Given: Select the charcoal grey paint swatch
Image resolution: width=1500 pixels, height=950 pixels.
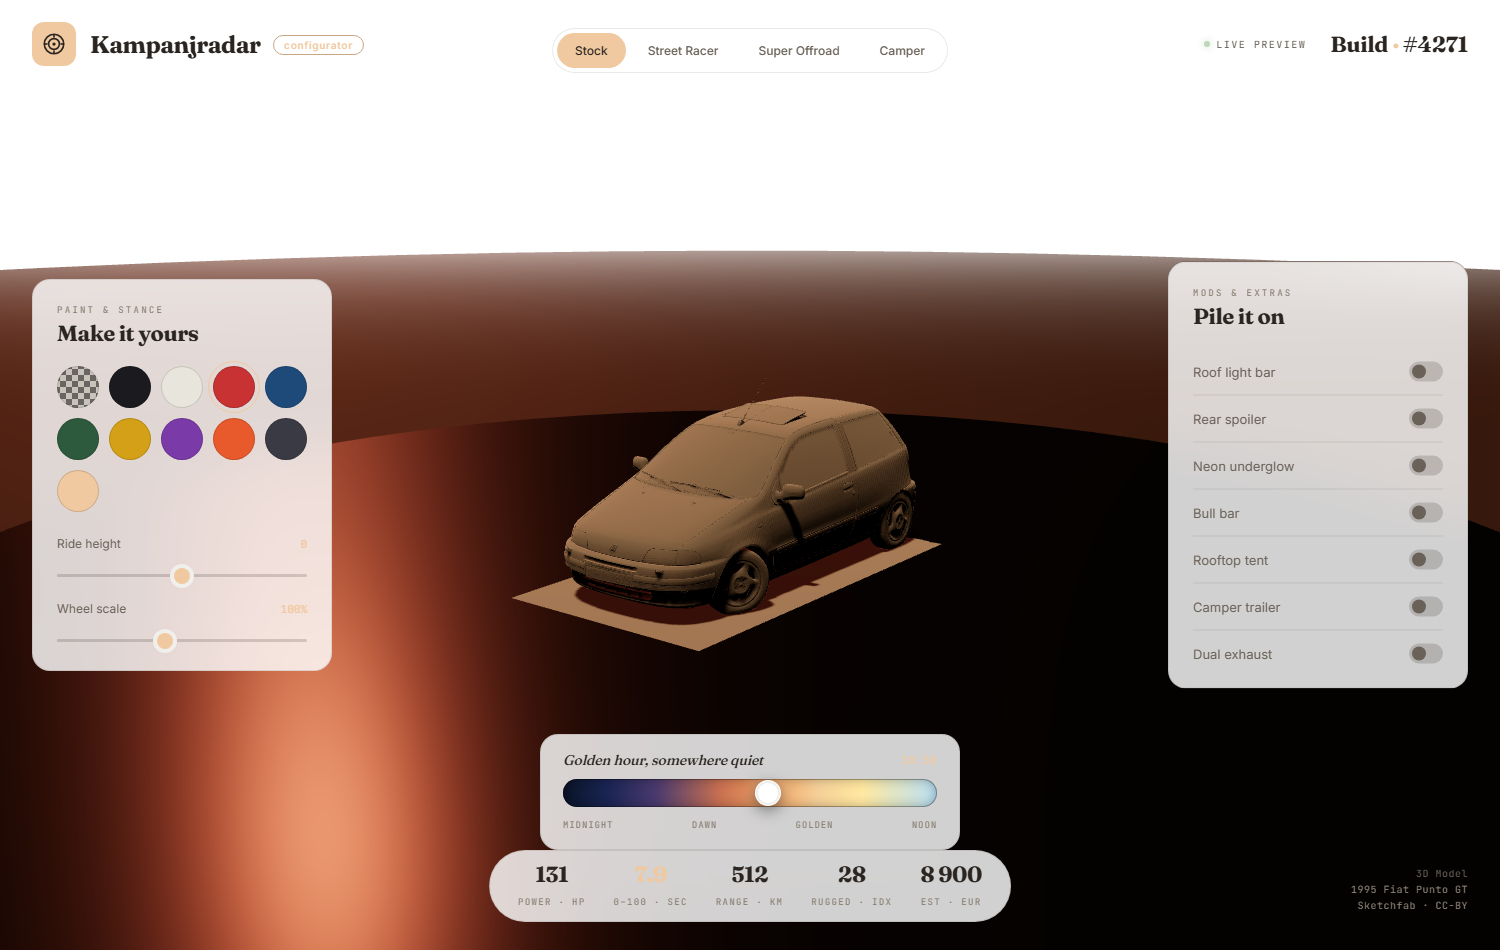Looking at the screenshot, I should coord(286,439).
